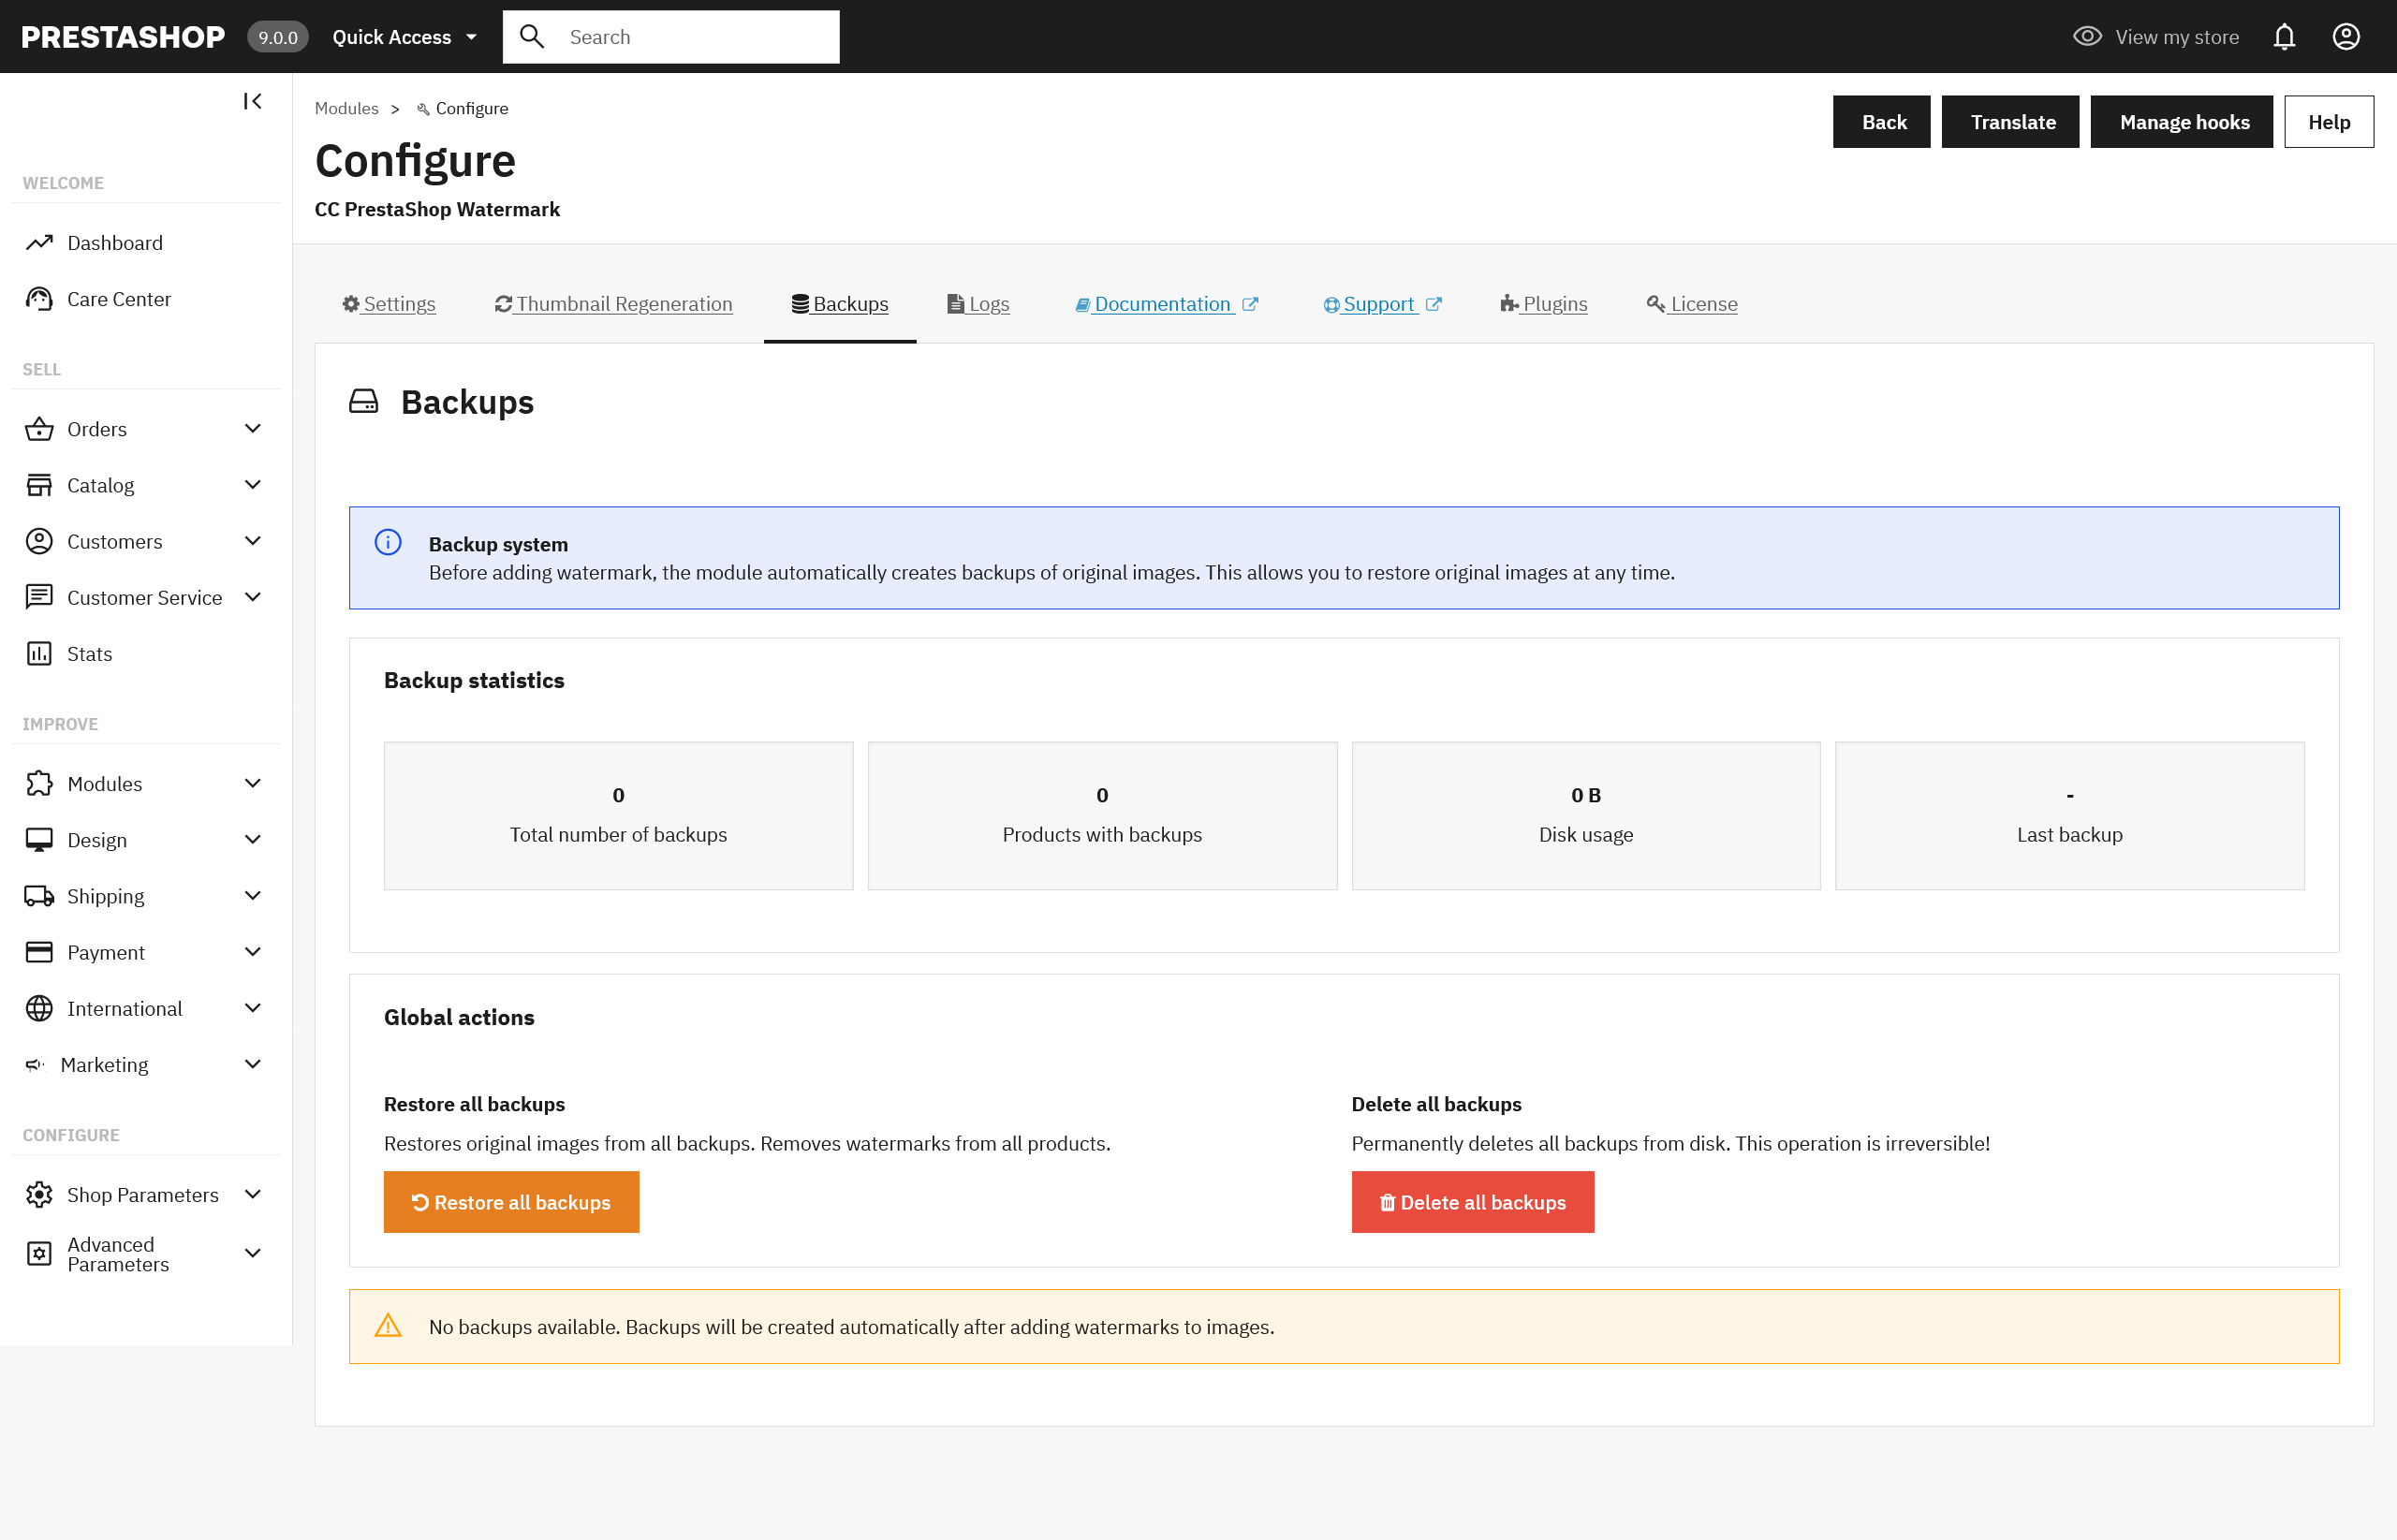
Task: Expand the Orders menu chevron
Action: pos(253,429)
